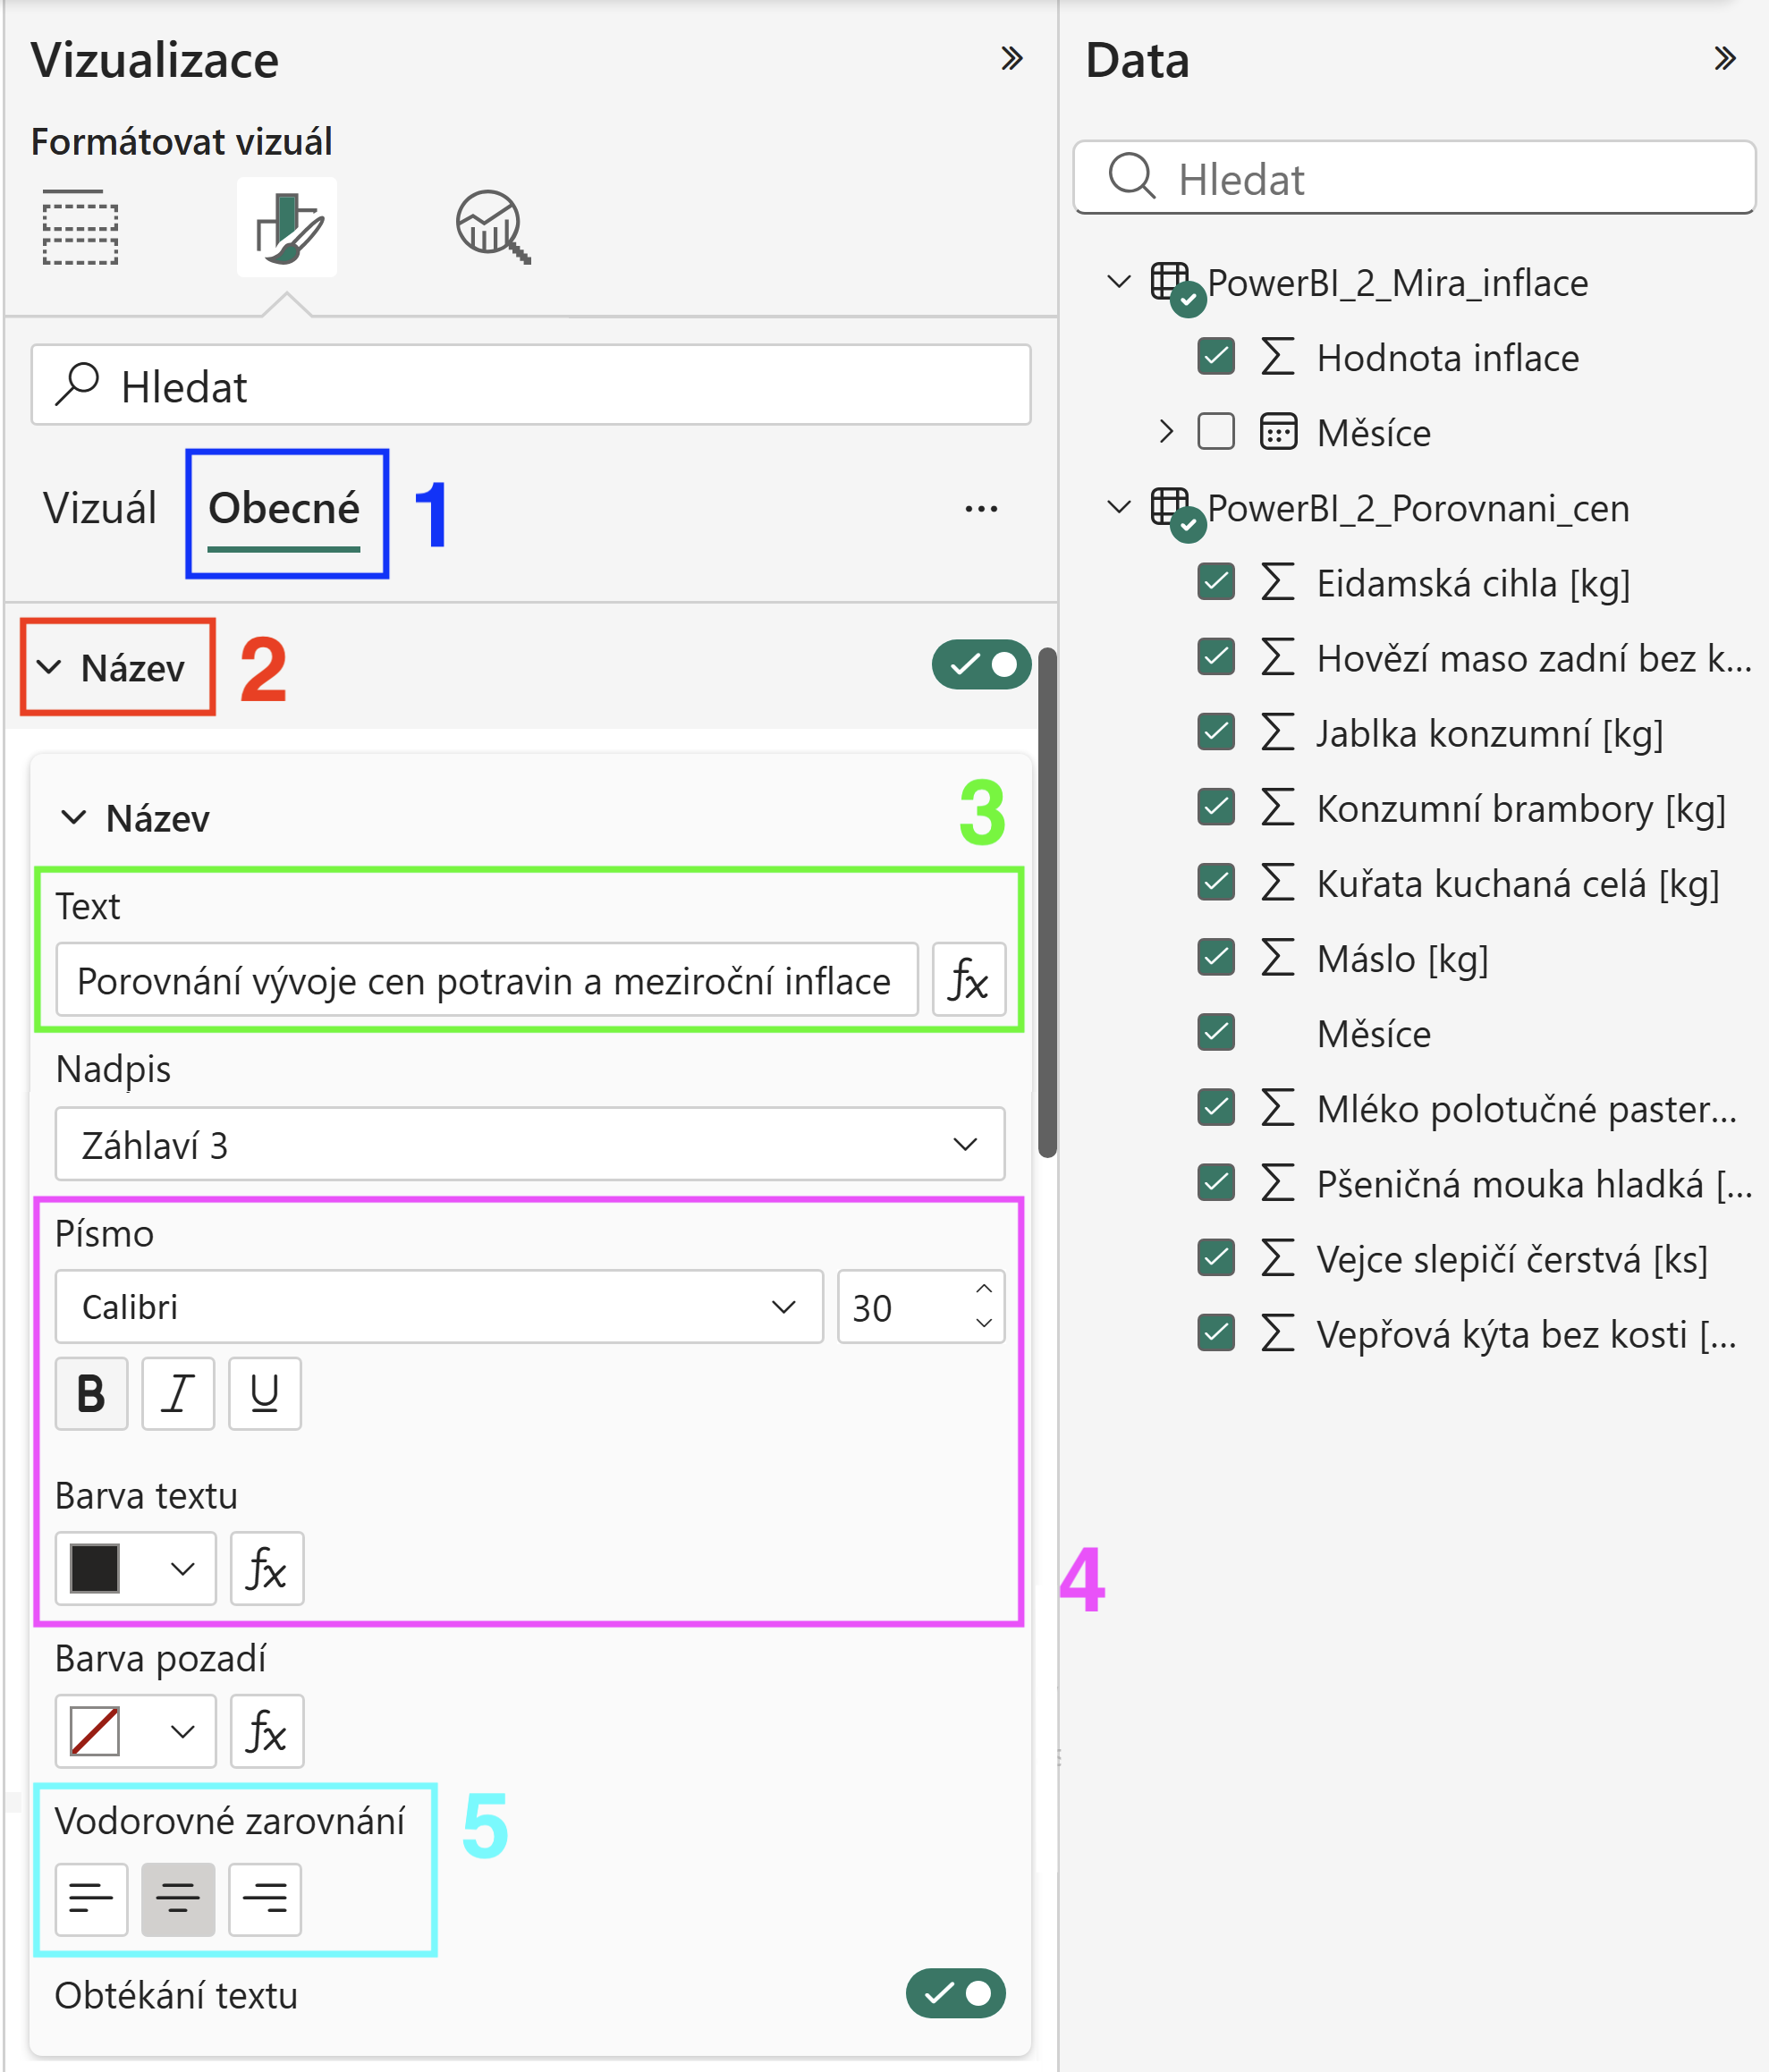The height and width of the screenshot is (2072, 1769).
Task: Click the Hledat search box in the format pane
Action: (x=530, y=385)
